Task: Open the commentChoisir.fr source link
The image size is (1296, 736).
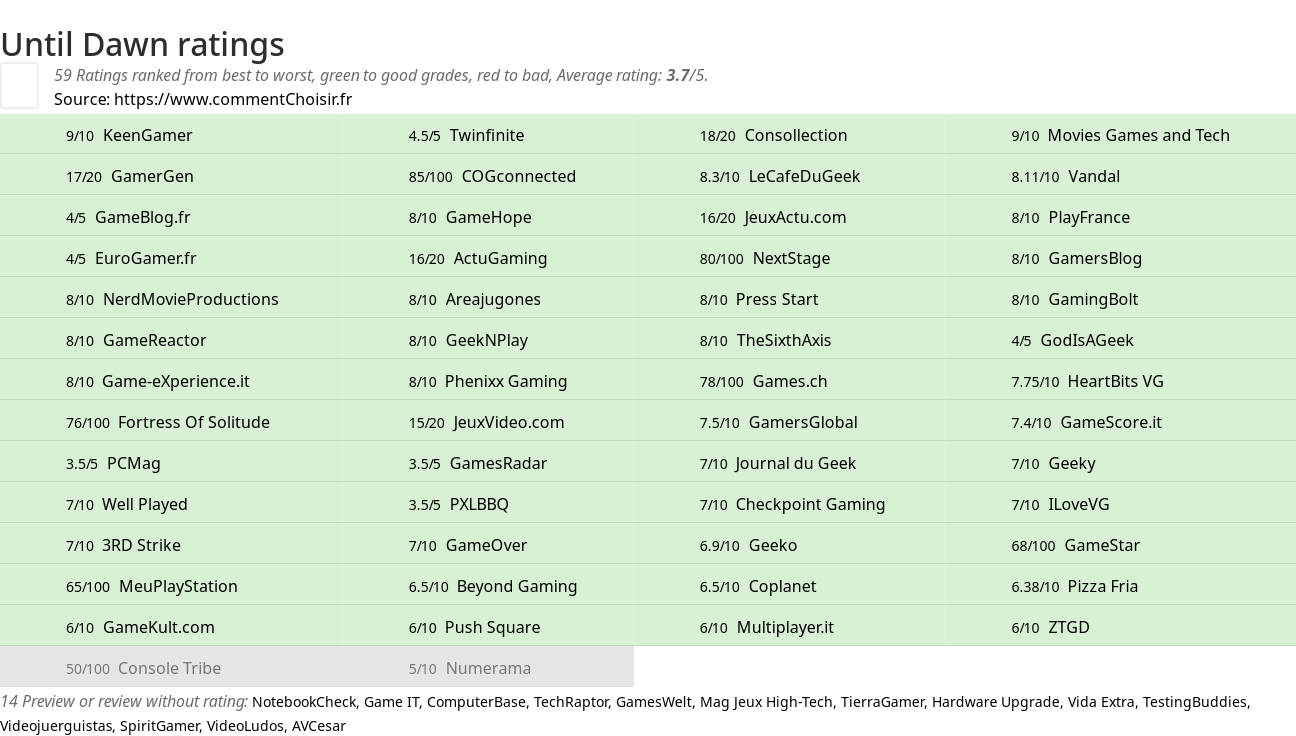Action: tap(232, 99)
